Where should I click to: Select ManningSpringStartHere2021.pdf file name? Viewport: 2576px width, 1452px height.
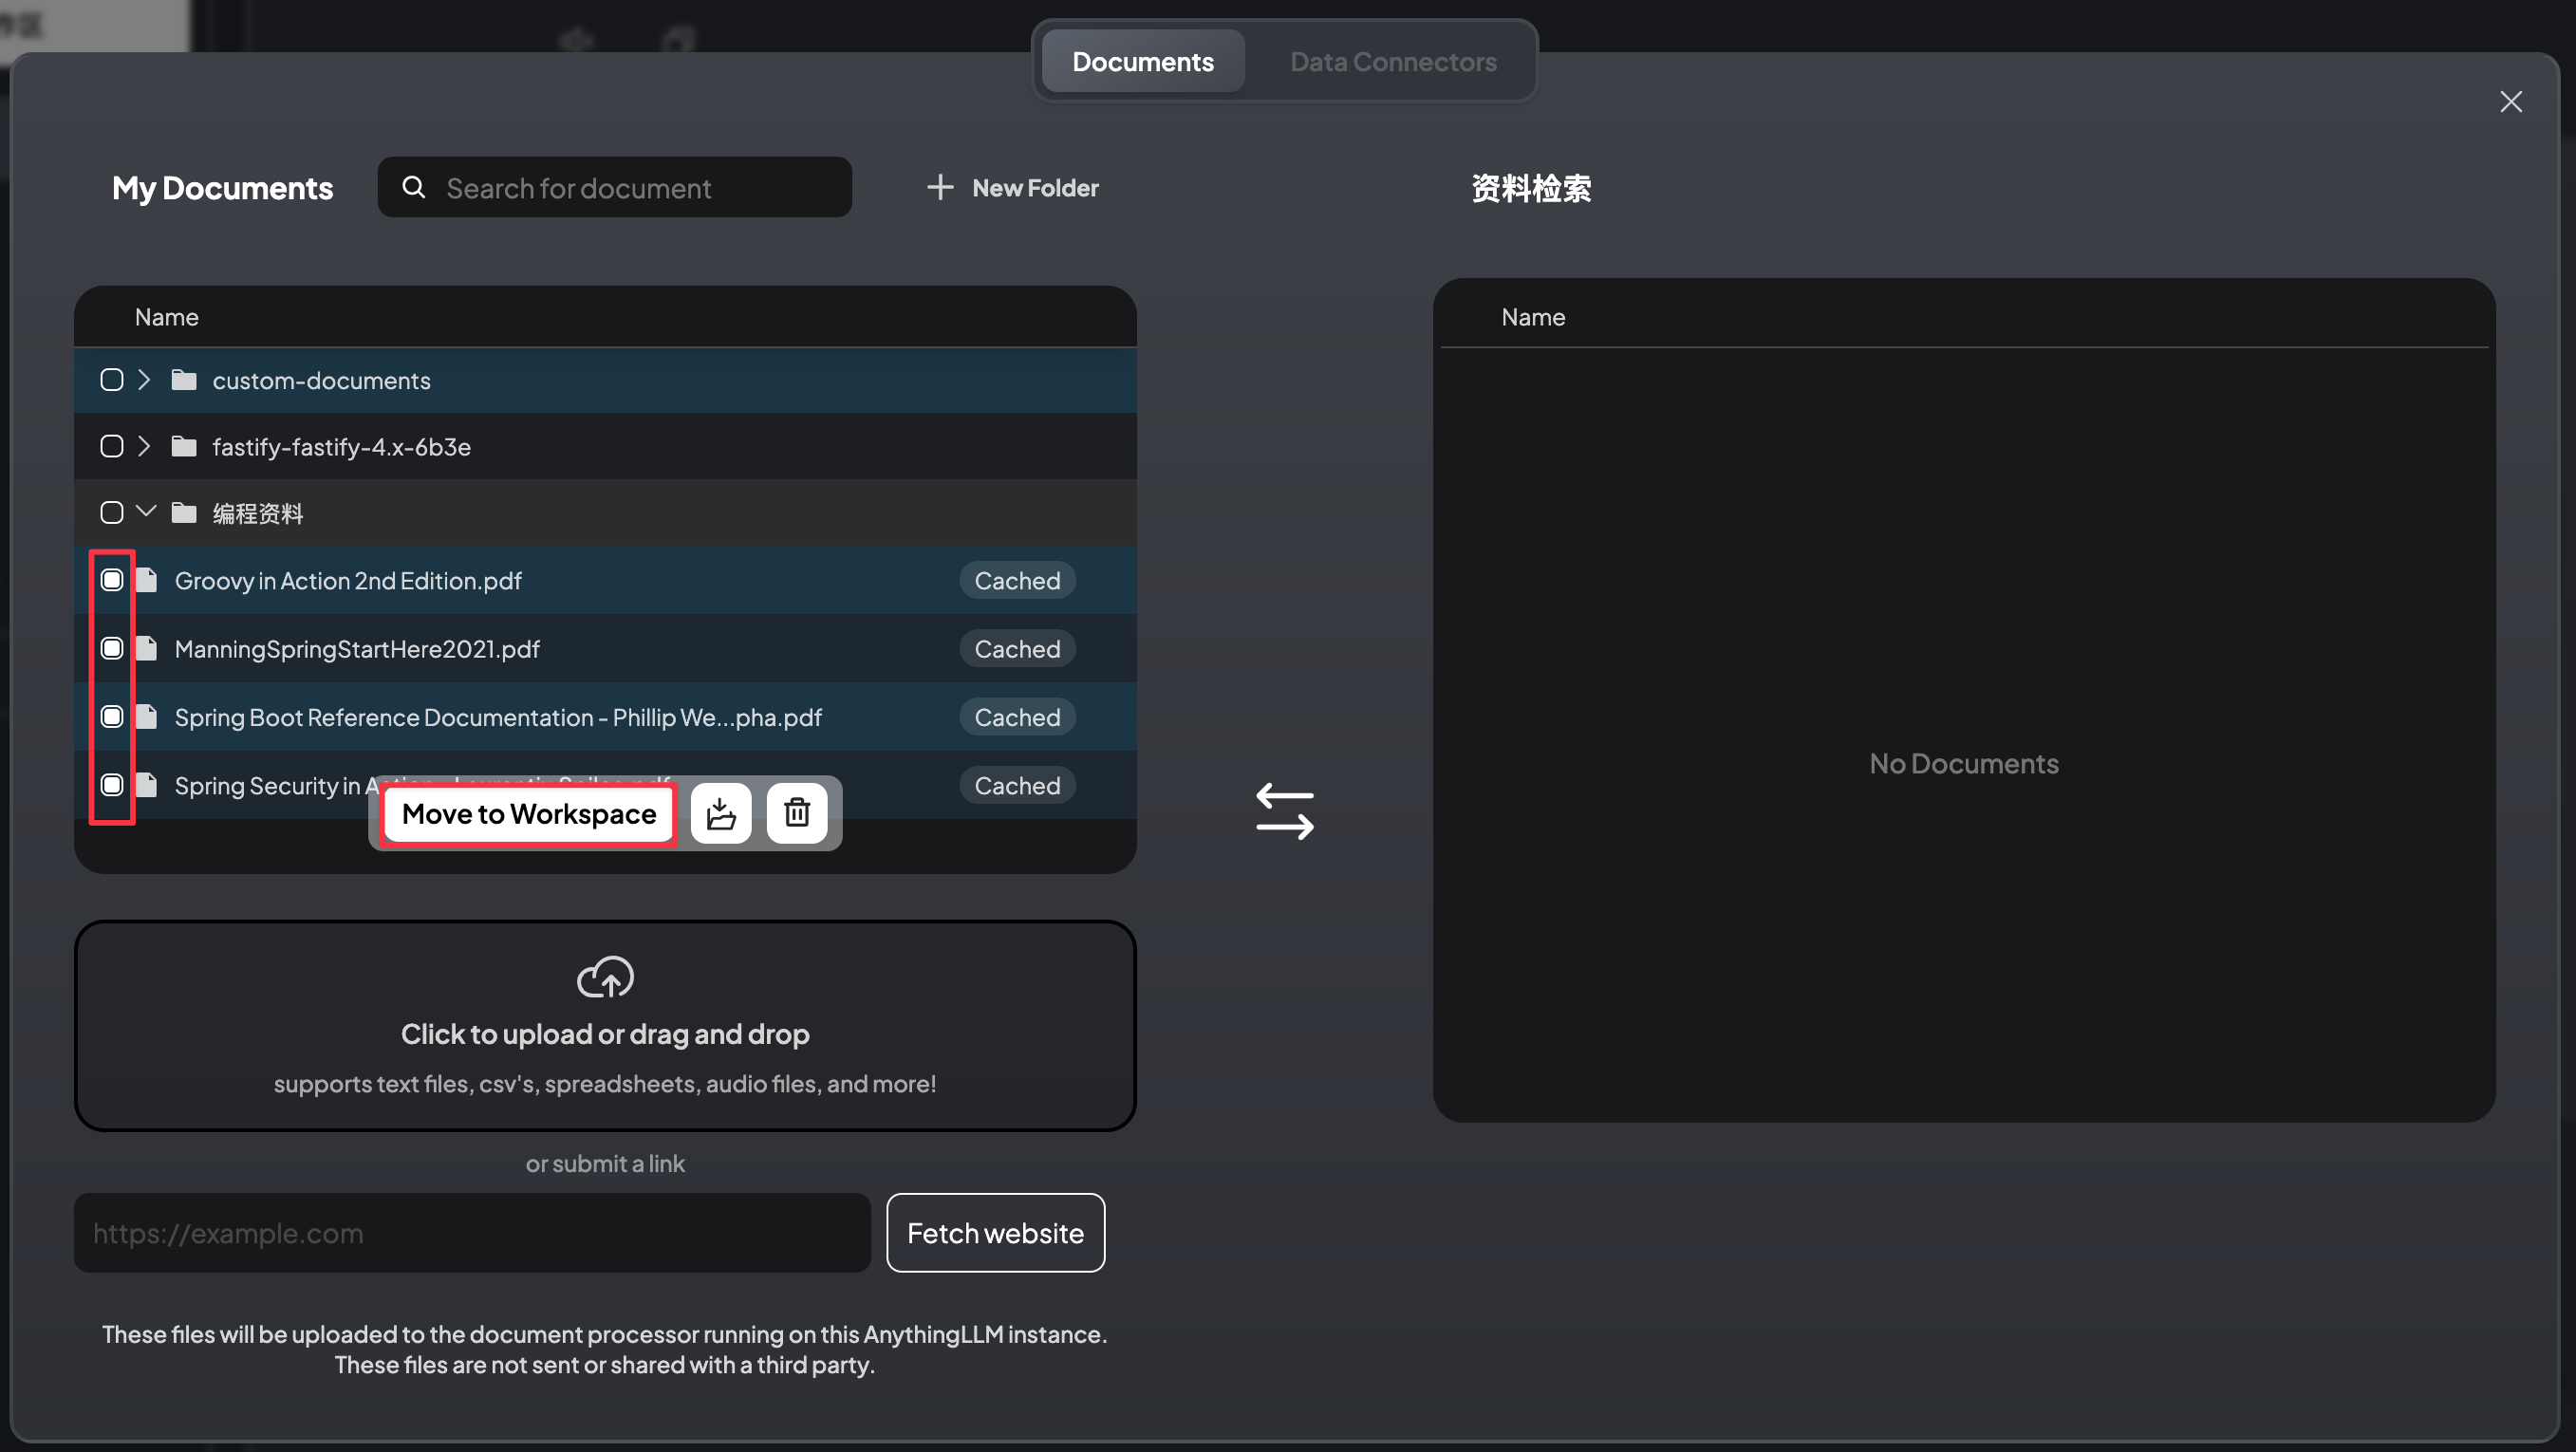coord(357,648)
